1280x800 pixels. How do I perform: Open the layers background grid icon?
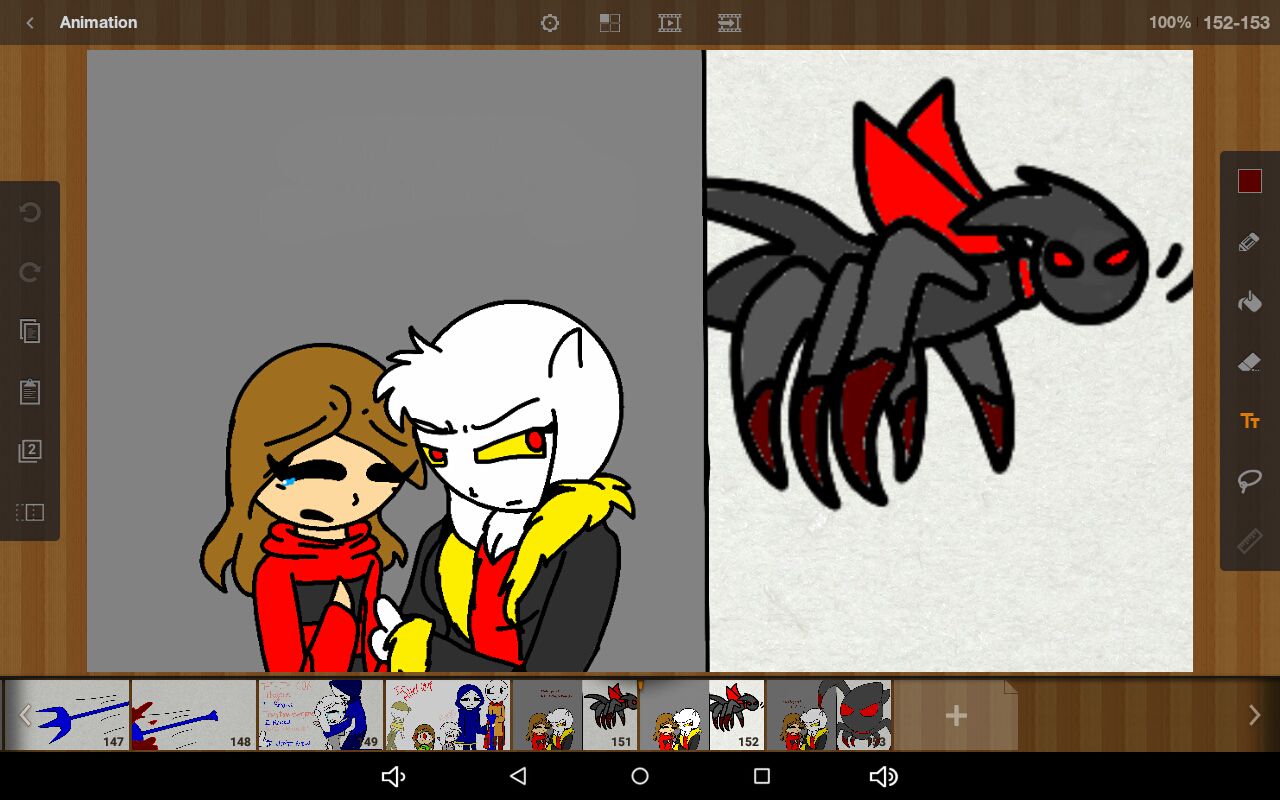pos(610,22)
